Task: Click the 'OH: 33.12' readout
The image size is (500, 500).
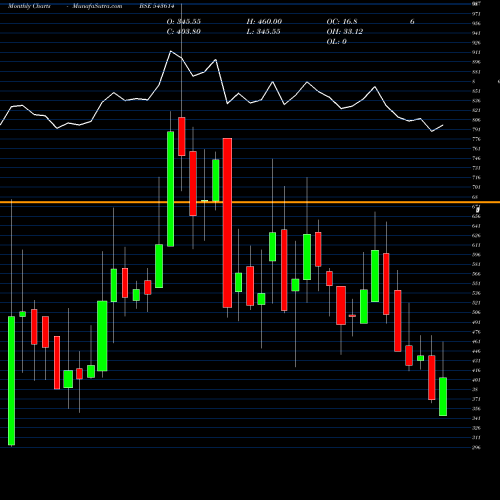Action: click(345, 31)
